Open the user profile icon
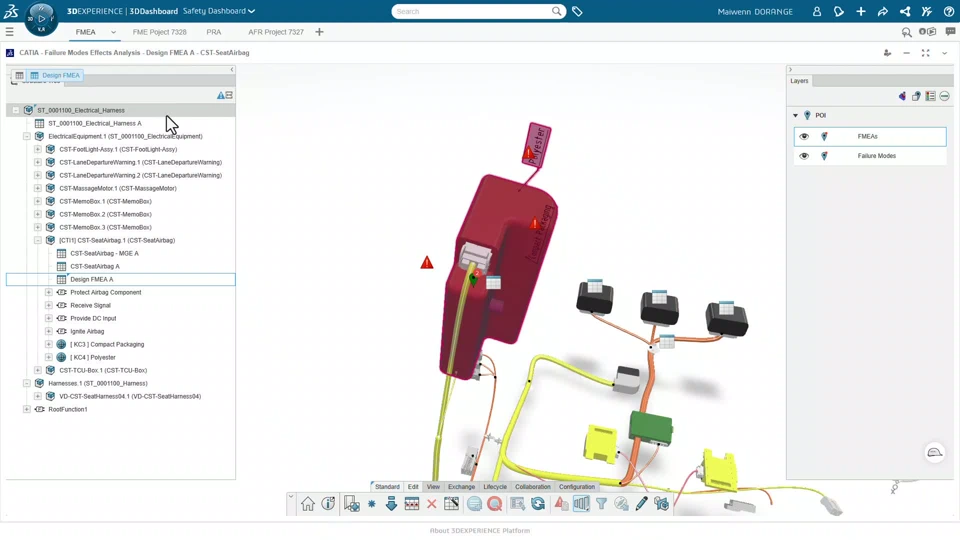Viewport: 960px width, 540px height. pyautogui.click(x=817, y=11)
